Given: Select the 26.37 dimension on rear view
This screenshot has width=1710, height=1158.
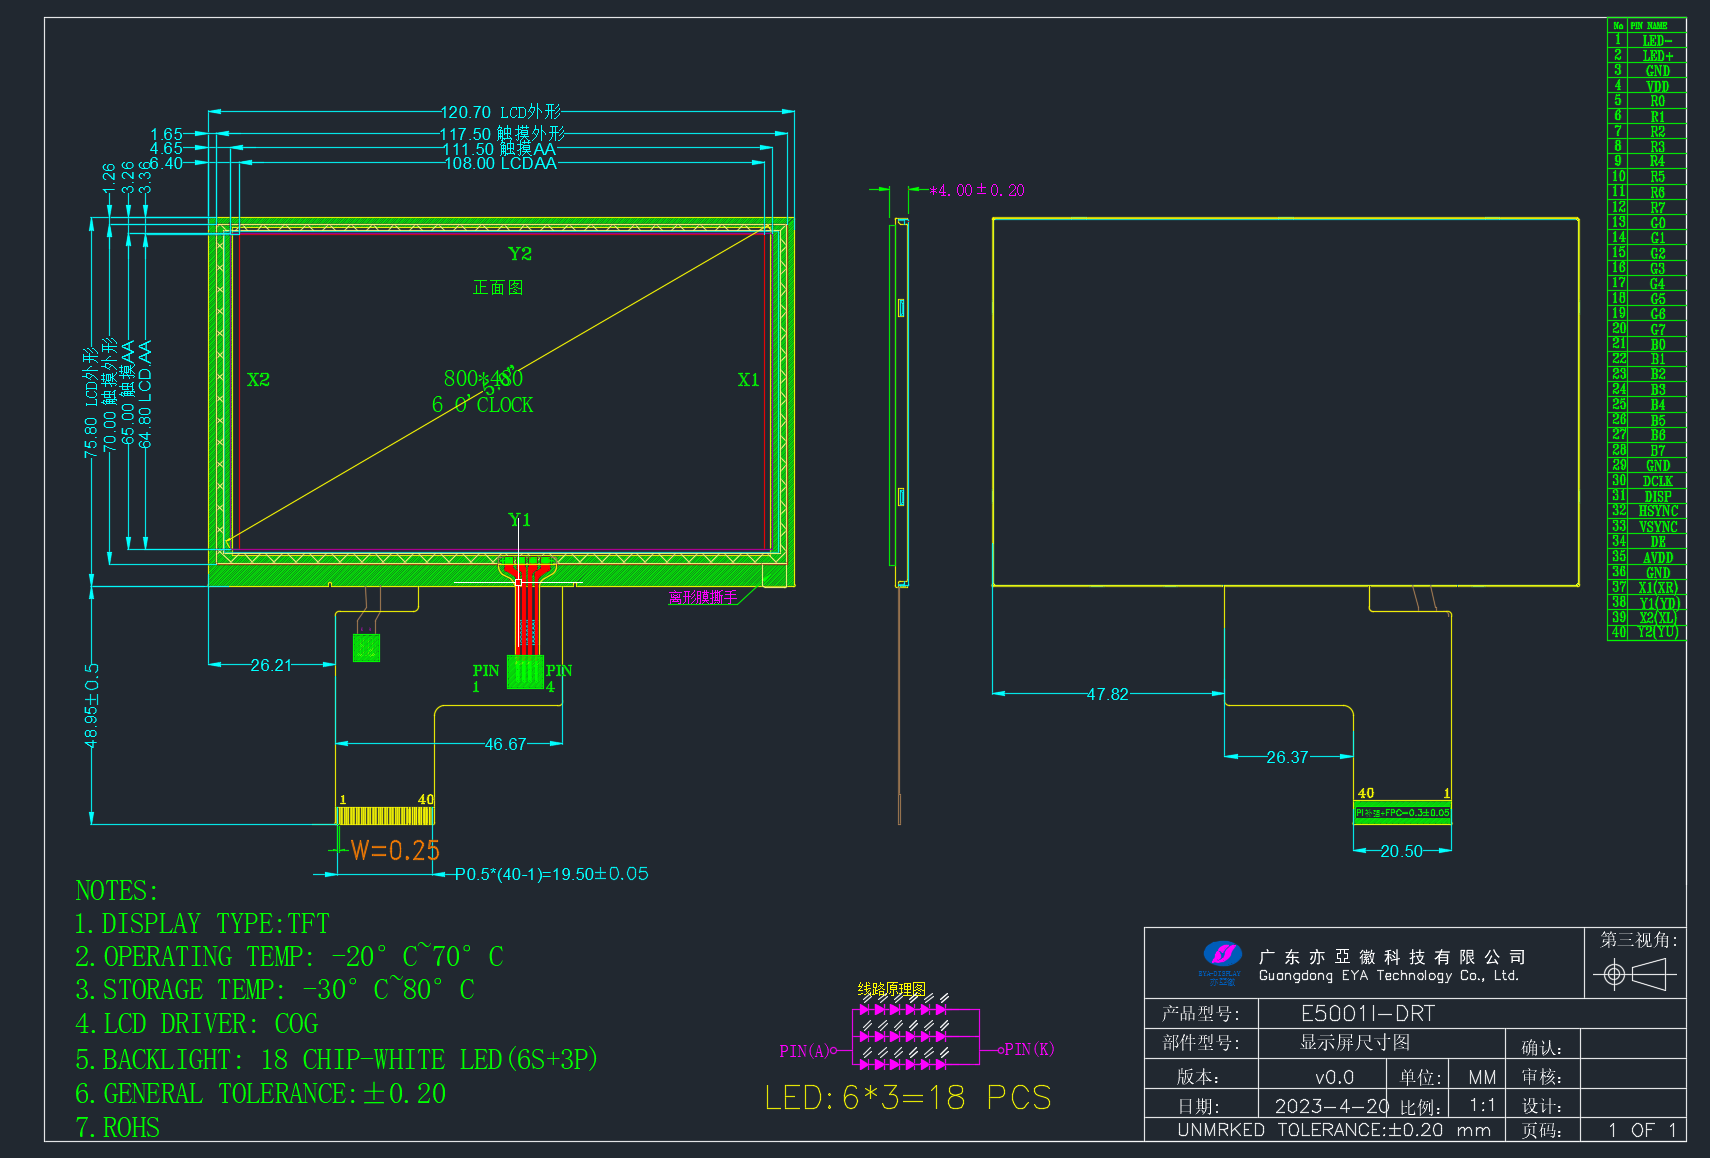Looking at the screenshot, I should (x=1287, y=758).
